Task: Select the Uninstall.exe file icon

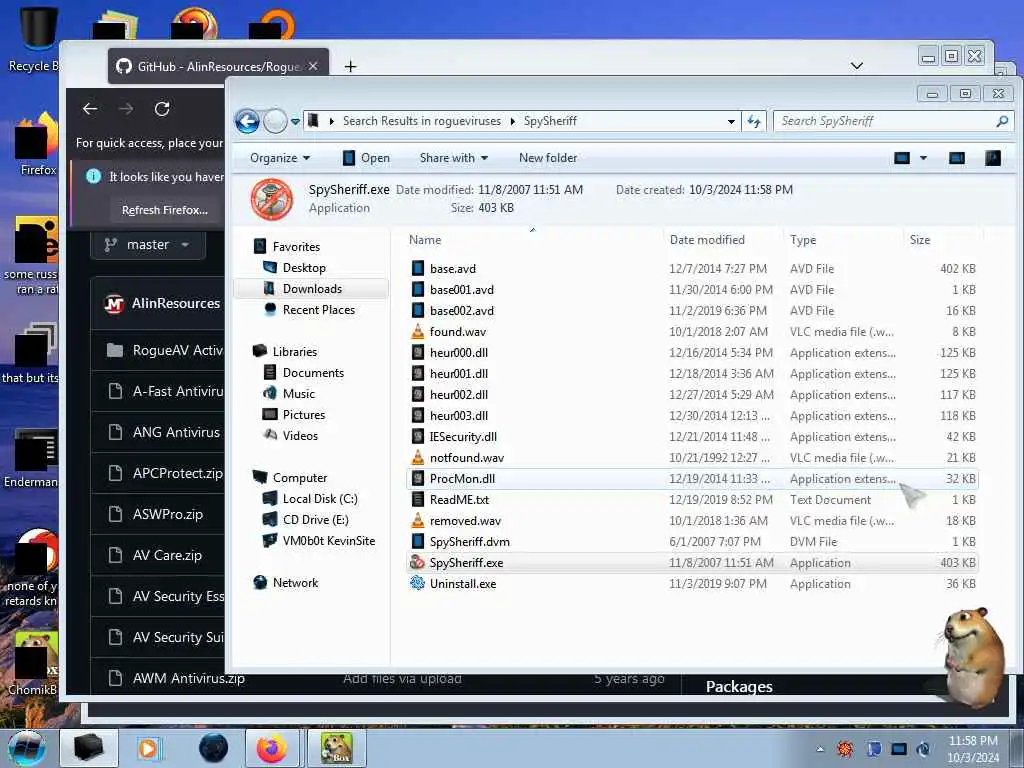Action: (417, 583)
